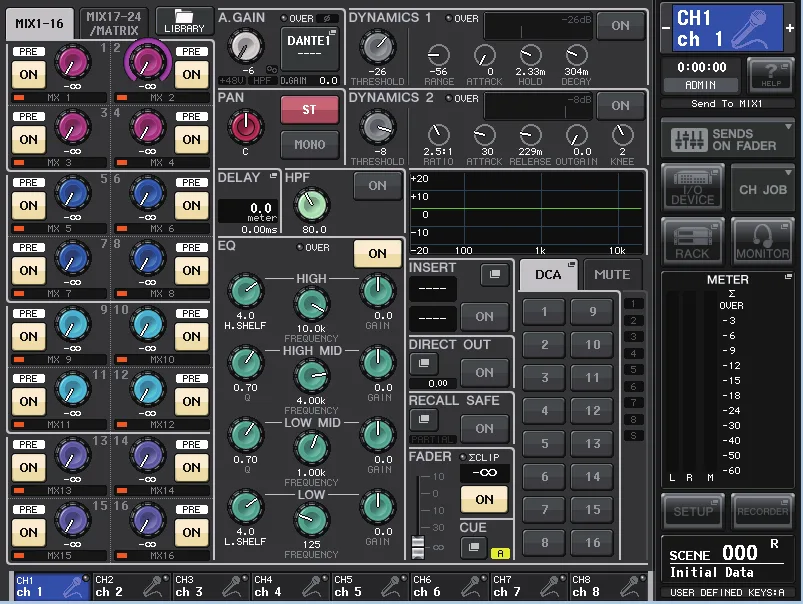Expand the DCA popup corner icon
The image size is (803, 604).
(x=571, y=264)
